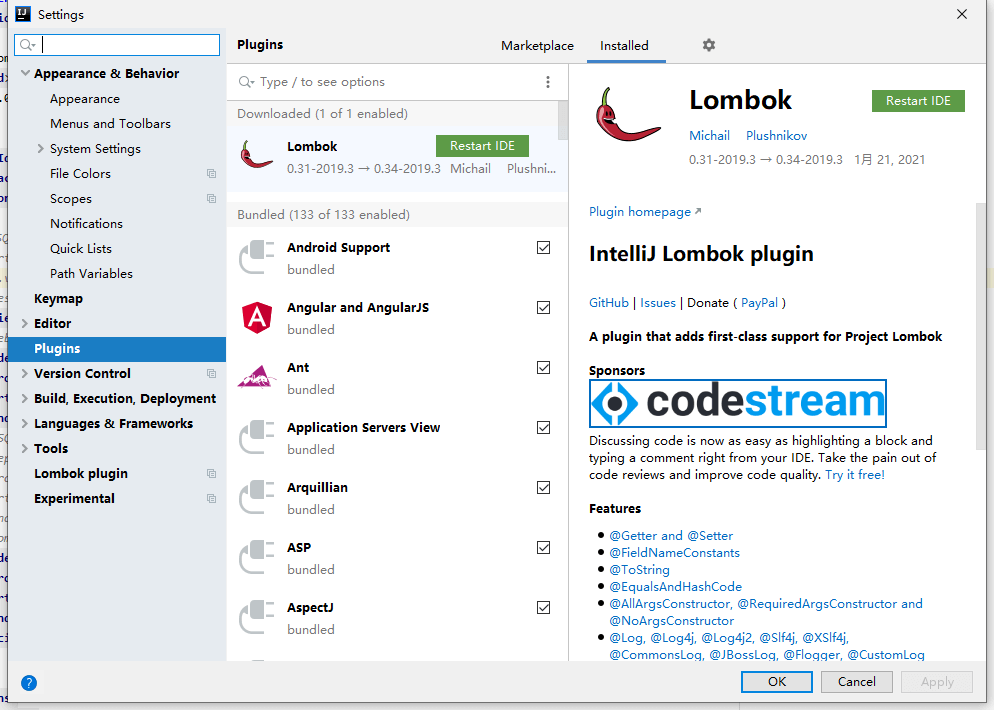Screen dimensions: 994x710
Task: Click the project-level icon beside Scopes
Action: coord(212,198)
